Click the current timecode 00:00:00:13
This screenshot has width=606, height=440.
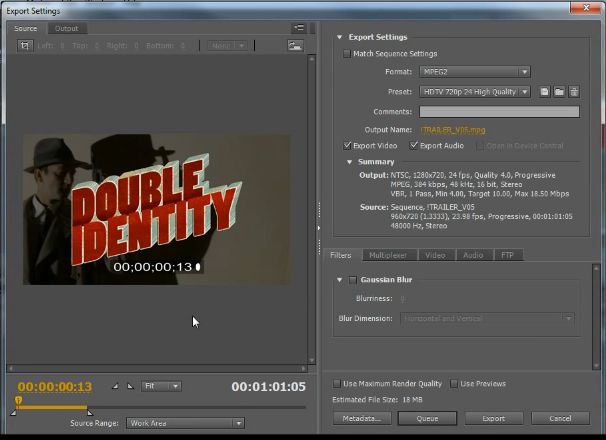coord(55,387)
